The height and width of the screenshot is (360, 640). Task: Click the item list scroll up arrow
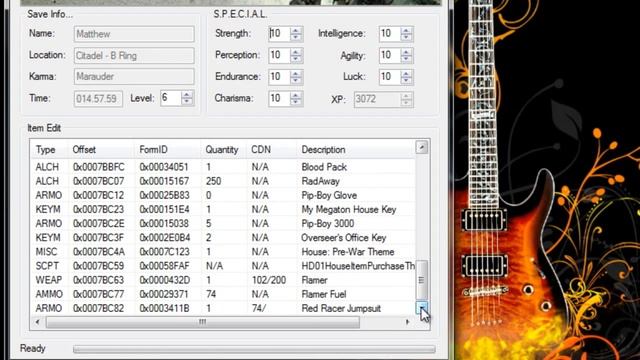pyautogui.click(x=422, y=147)
